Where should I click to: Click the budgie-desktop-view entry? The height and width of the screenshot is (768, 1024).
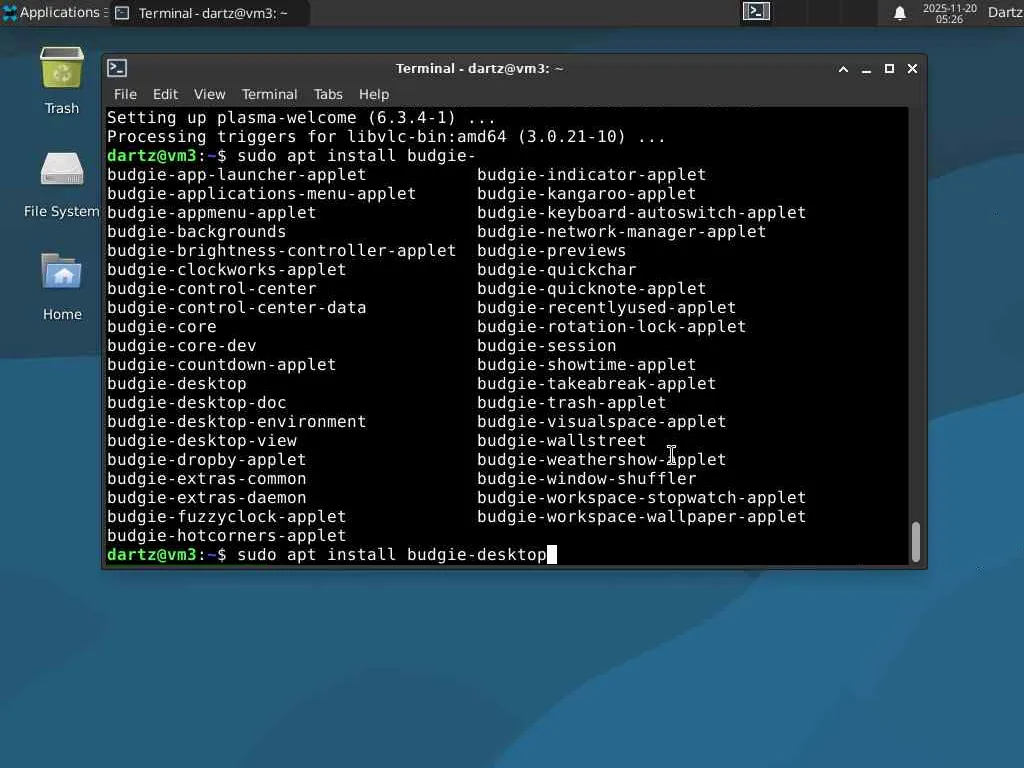coord(202,440)
